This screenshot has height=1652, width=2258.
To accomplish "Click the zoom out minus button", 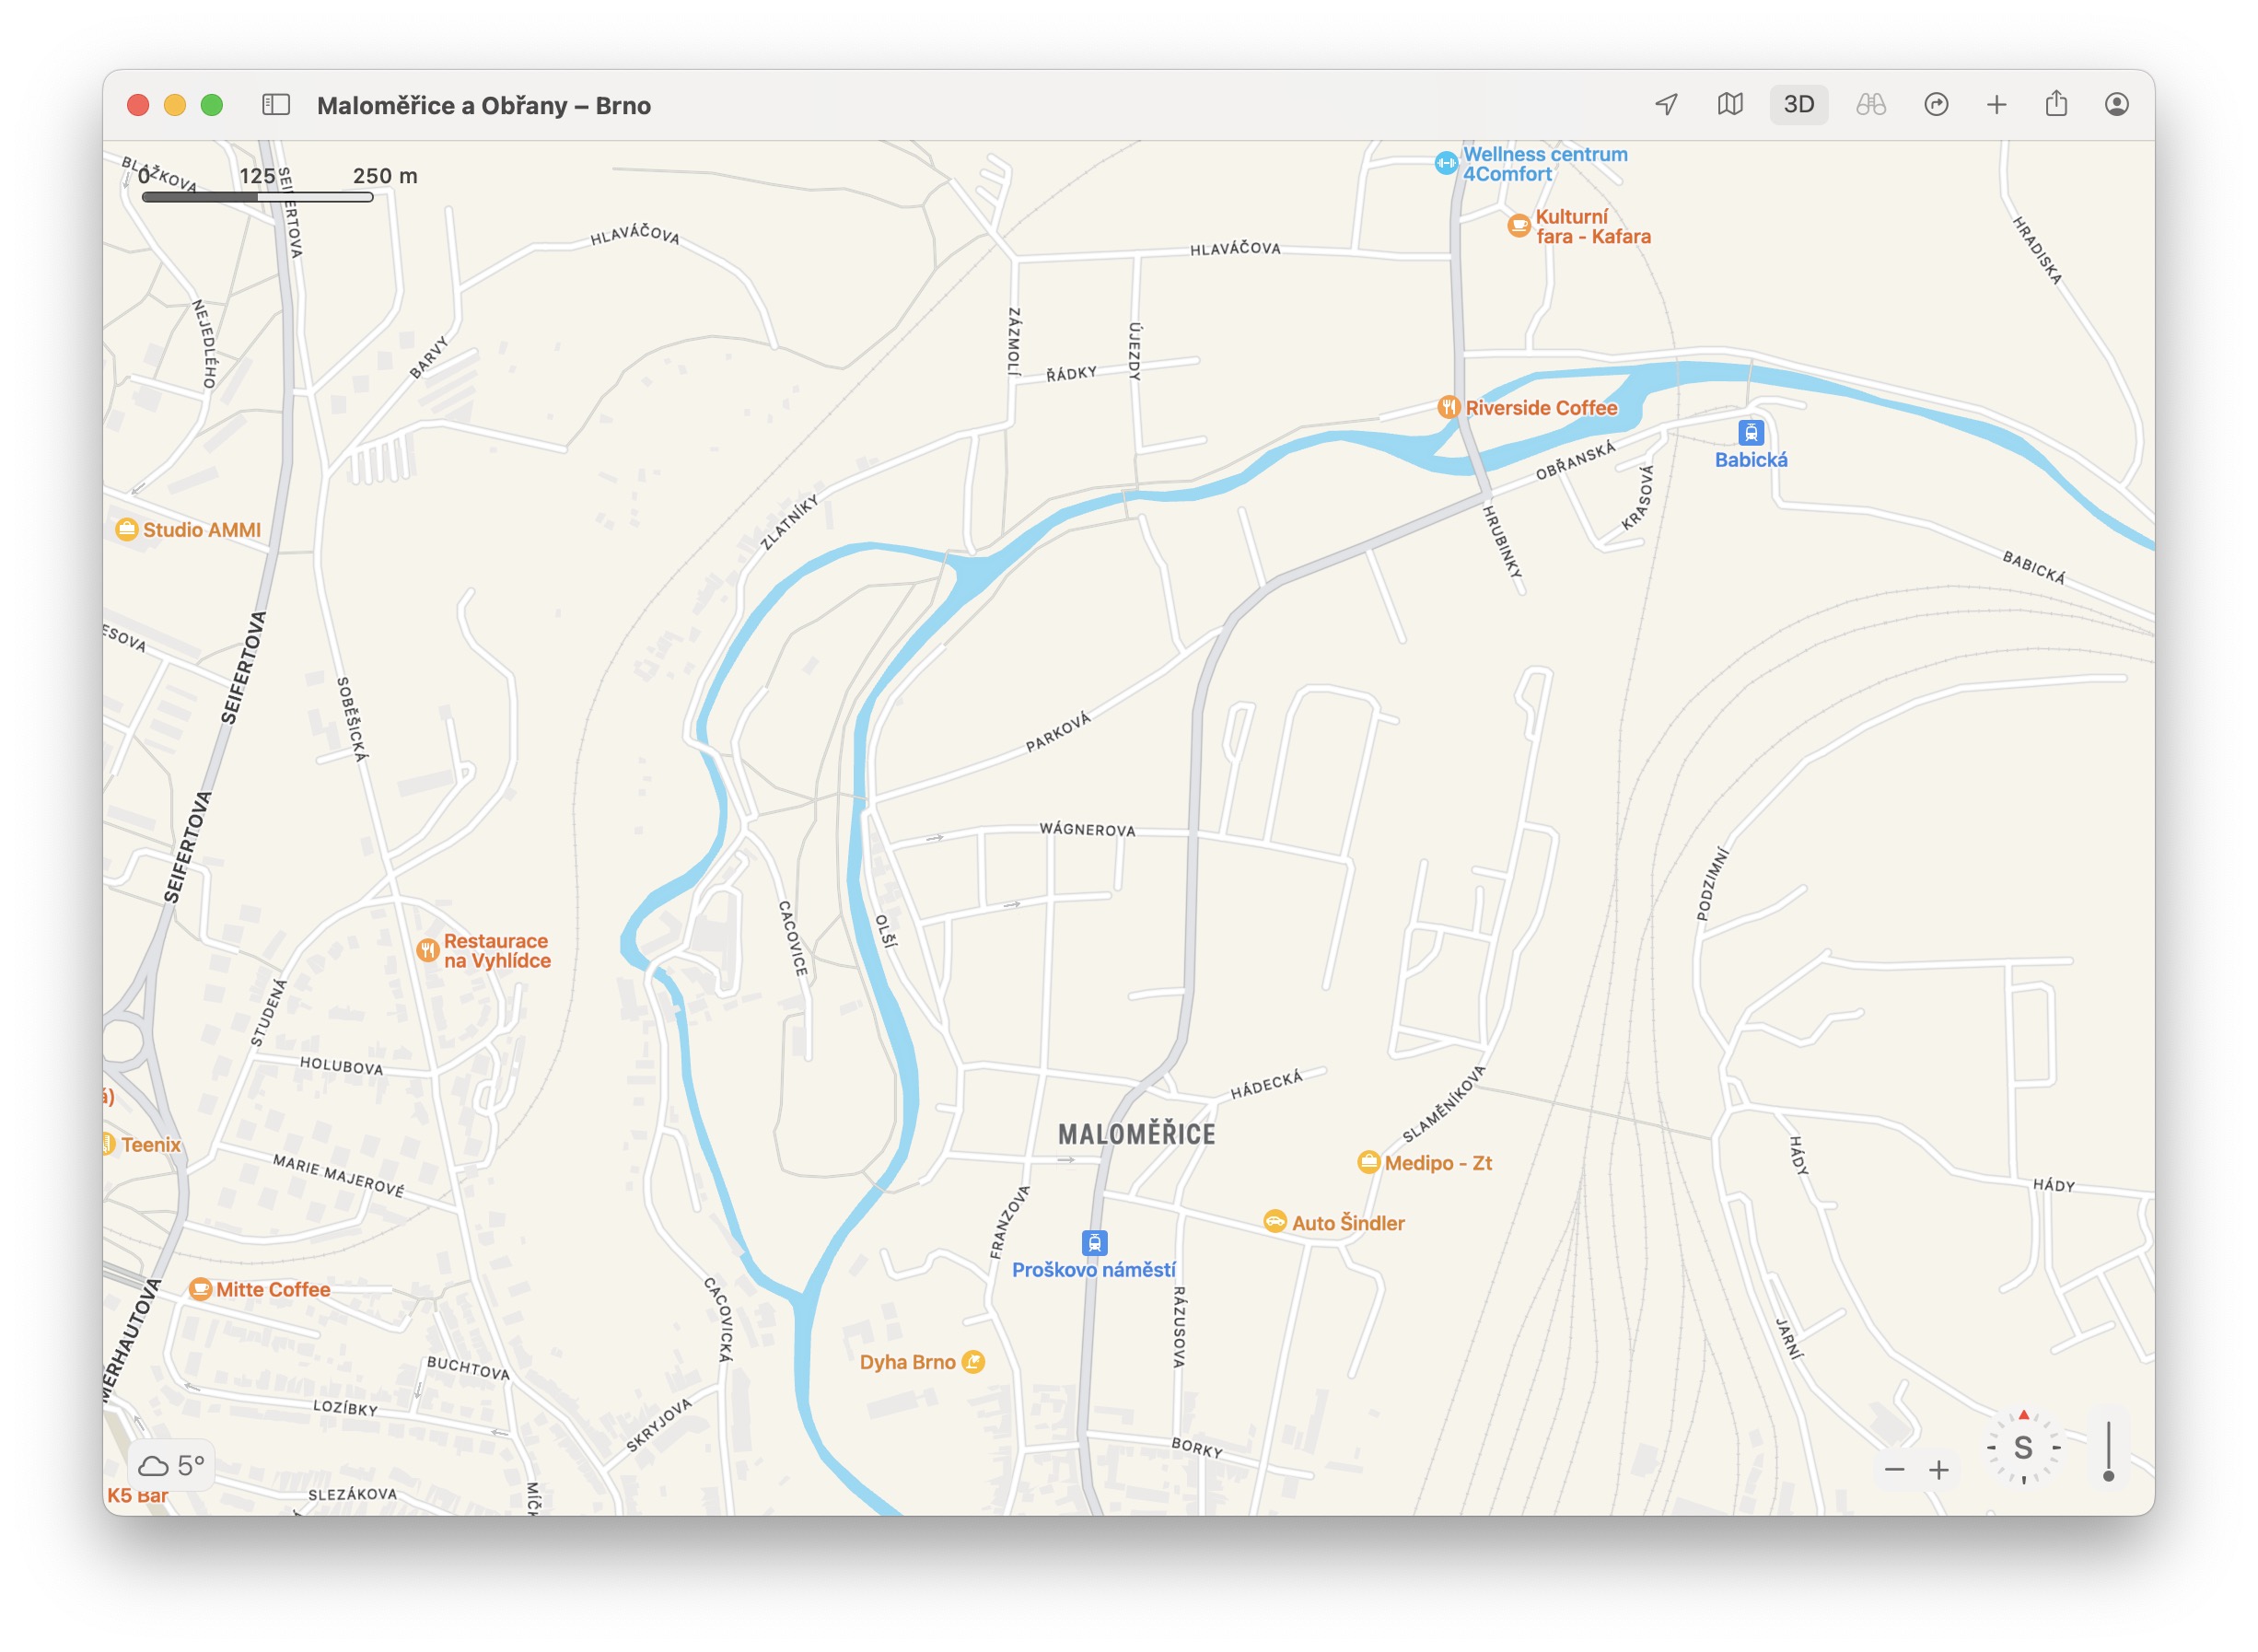I will 1894,1470.
